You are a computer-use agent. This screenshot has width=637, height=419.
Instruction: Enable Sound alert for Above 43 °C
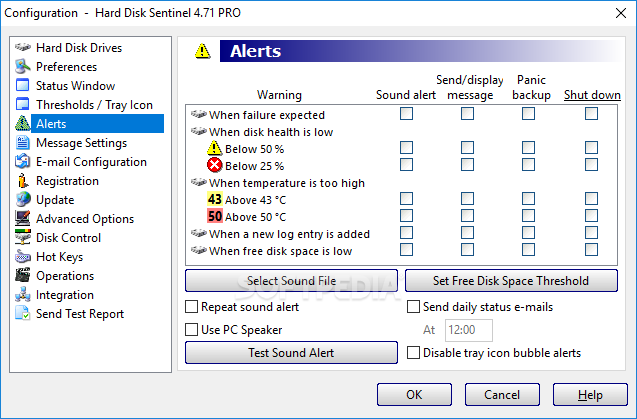click(406, 199)
